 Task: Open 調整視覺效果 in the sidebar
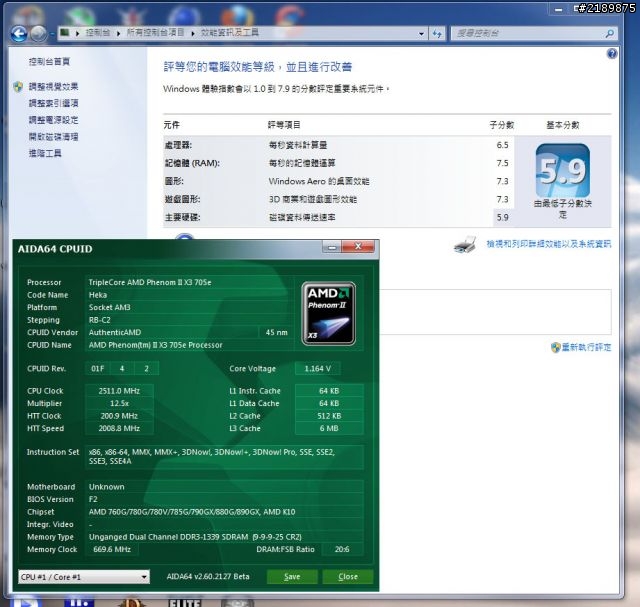(x=53, y=87)
